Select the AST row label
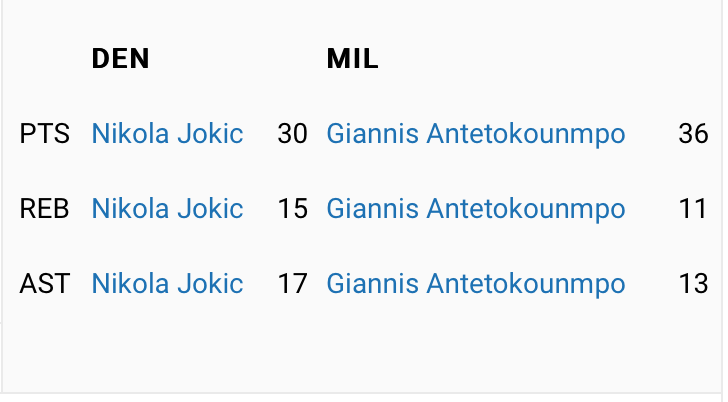Screen dimensions: 728x402 (x=45, y=283)
